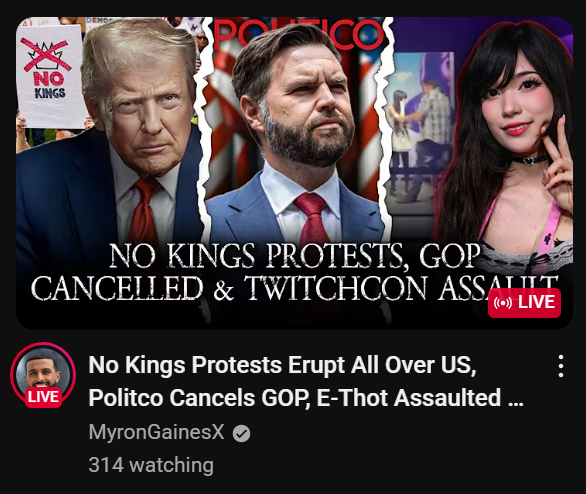The width and height of the screenshot is (586, 494).
Task: Click the POLITICO logo in the thumbnail
Action: (x=298, y=35)
